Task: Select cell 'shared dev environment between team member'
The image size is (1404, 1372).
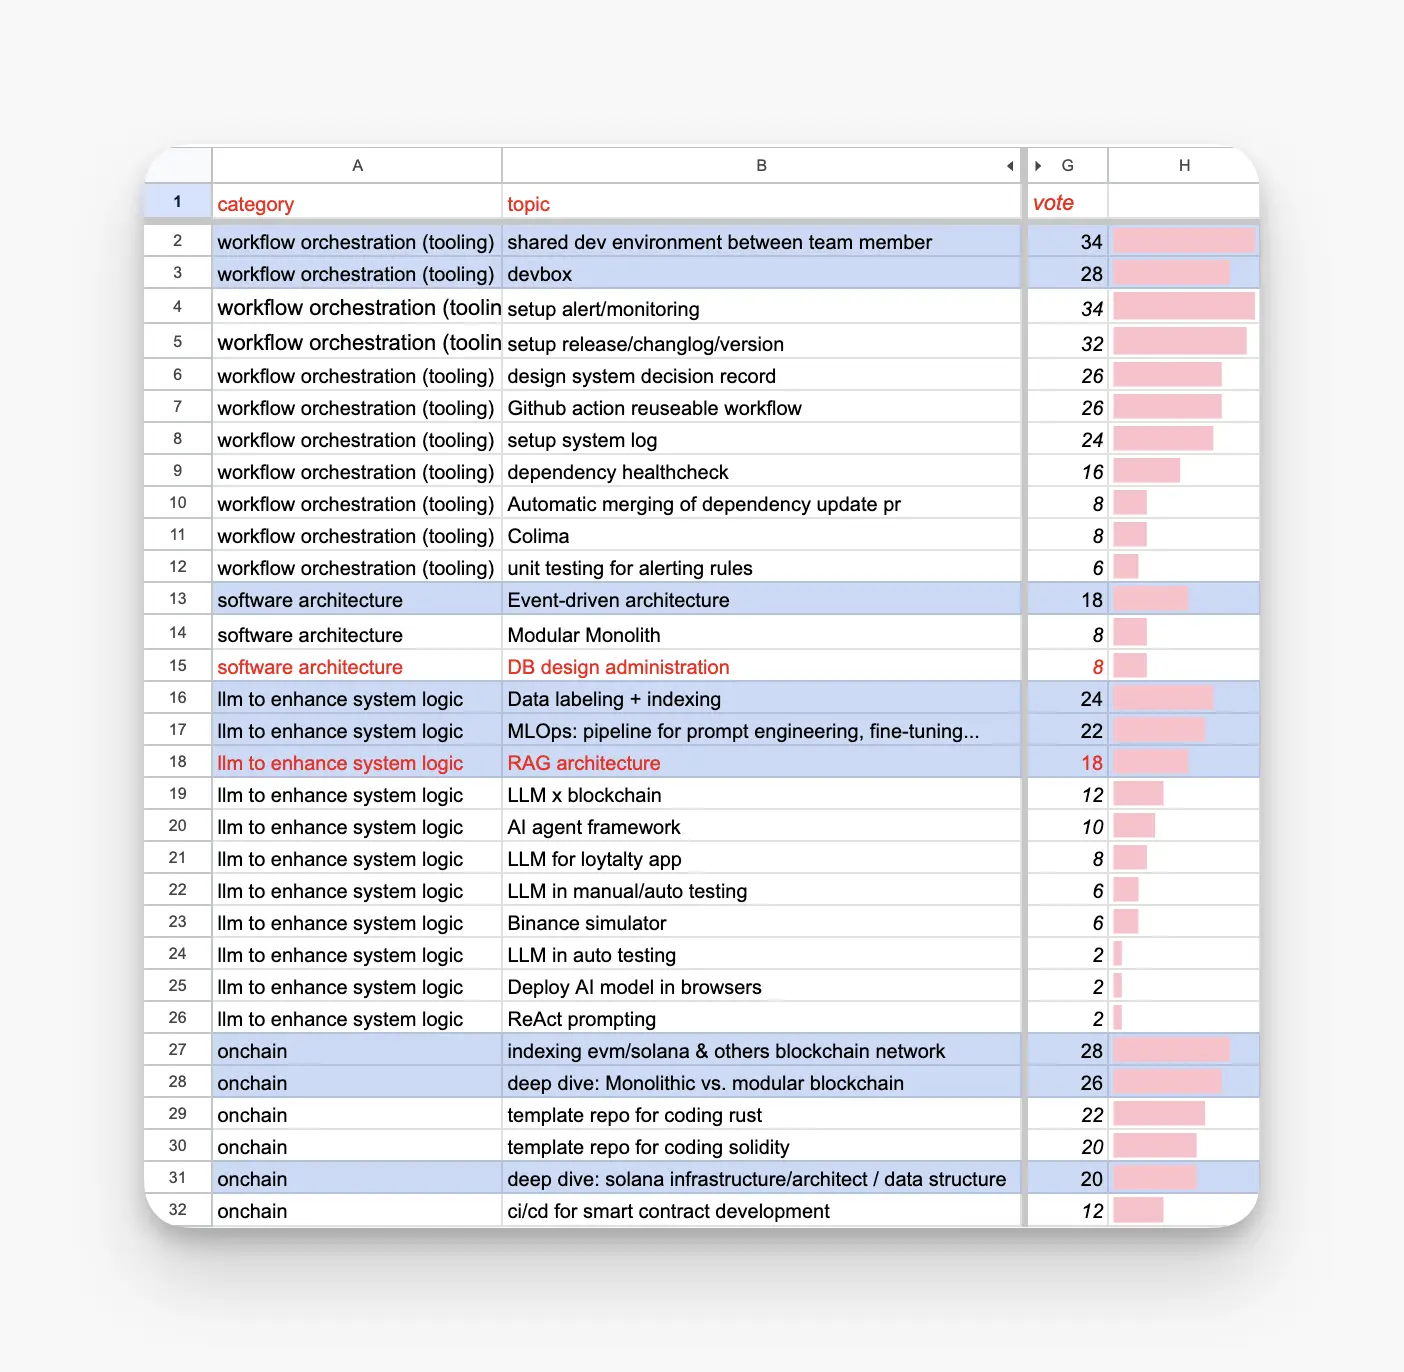Action: click(761, 241)
